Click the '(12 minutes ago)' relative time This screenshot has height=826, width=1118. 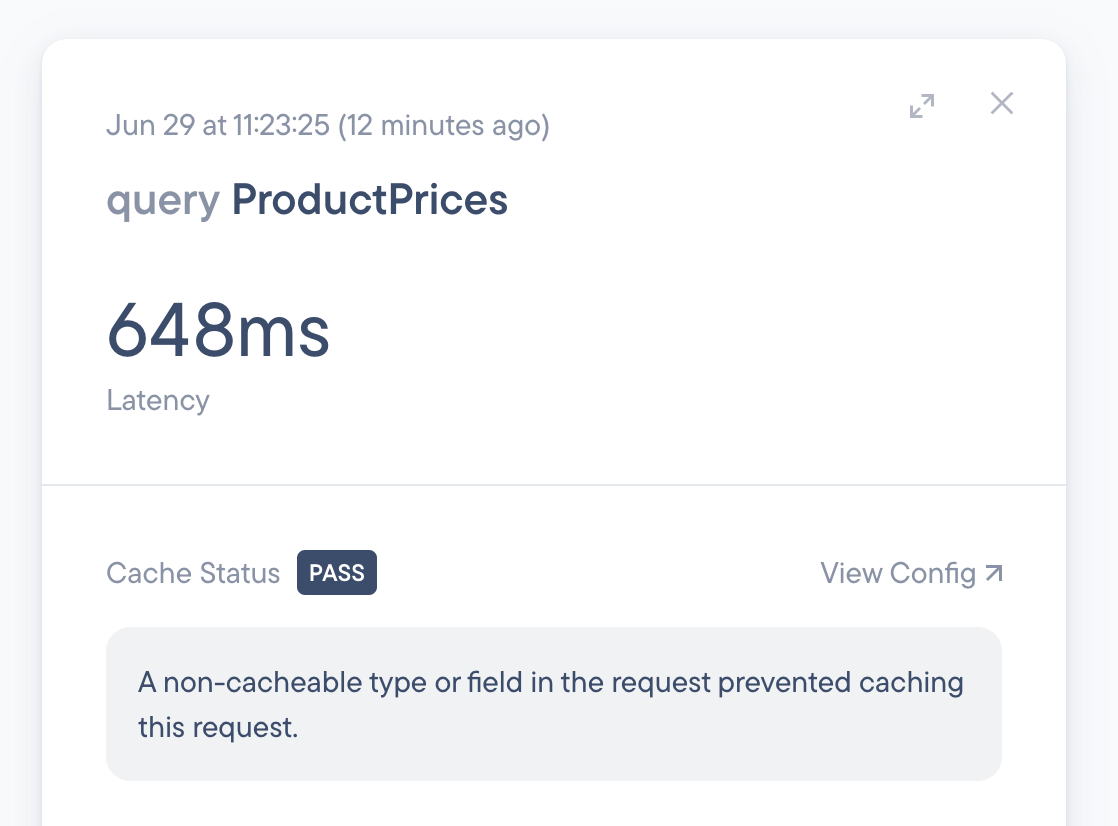444,126
